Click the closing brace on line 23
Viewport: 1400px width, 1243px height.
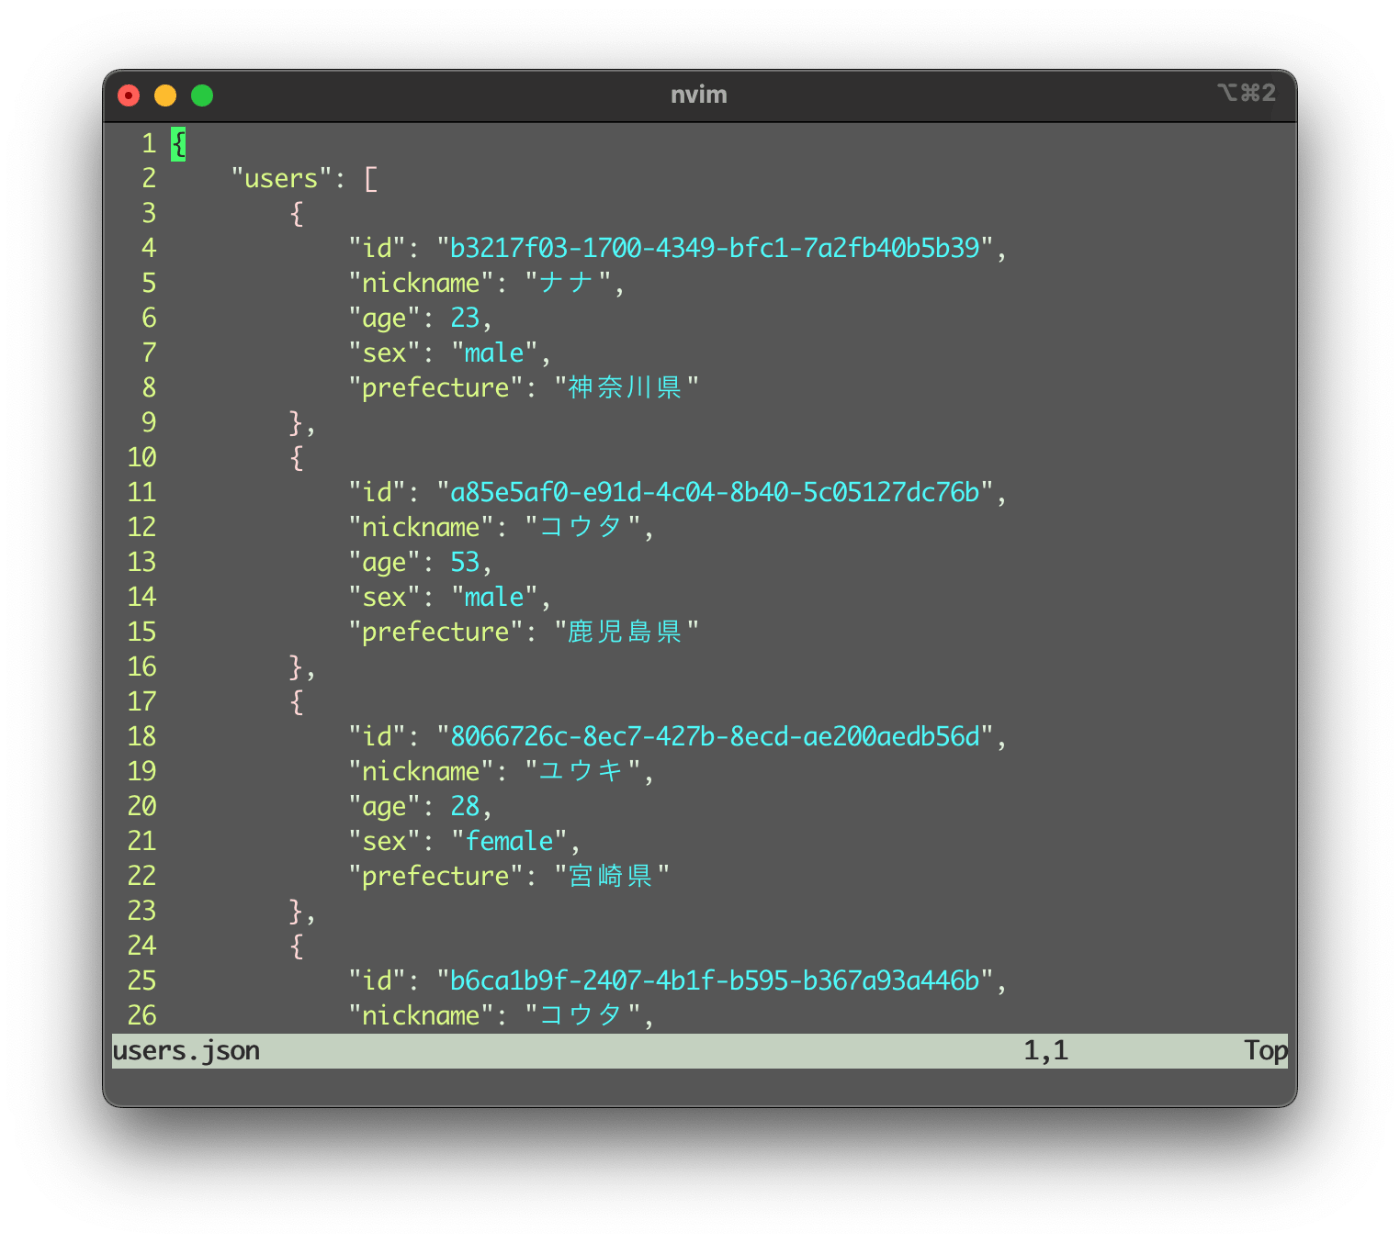(297, 911)
